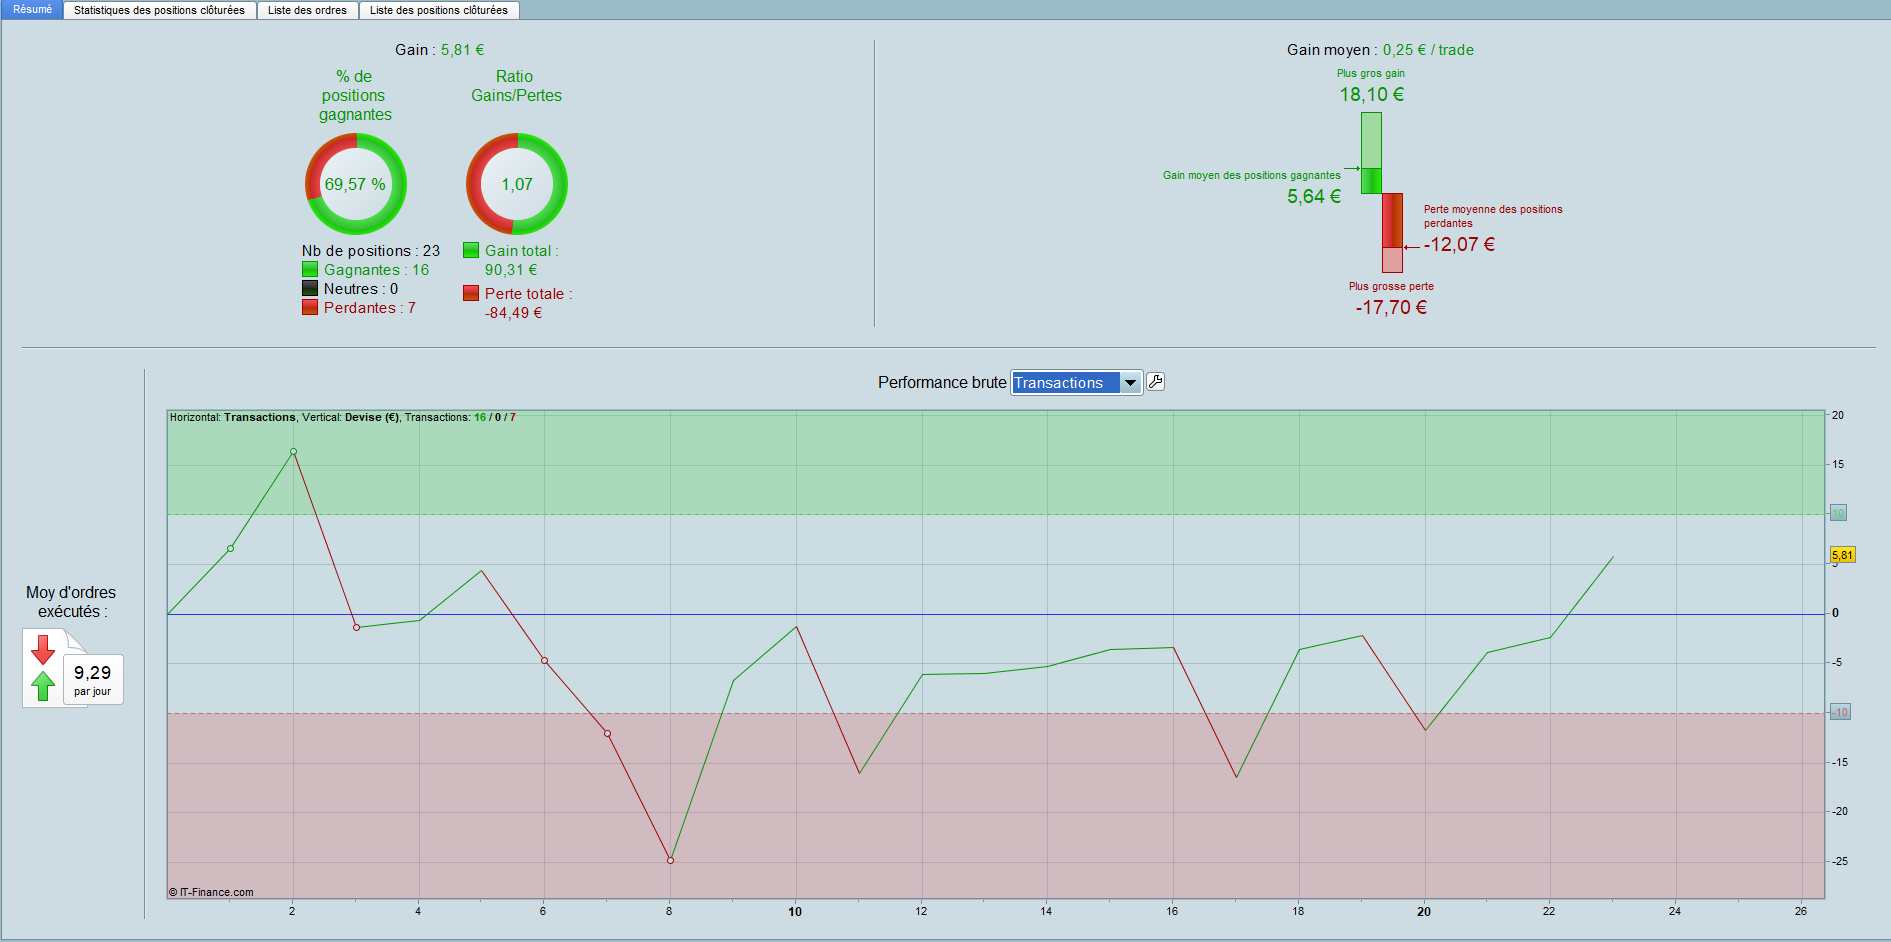This screenshot has height=942, width=1891.
Task: Click the red Perte totale legend square
Action: (471, 294)
